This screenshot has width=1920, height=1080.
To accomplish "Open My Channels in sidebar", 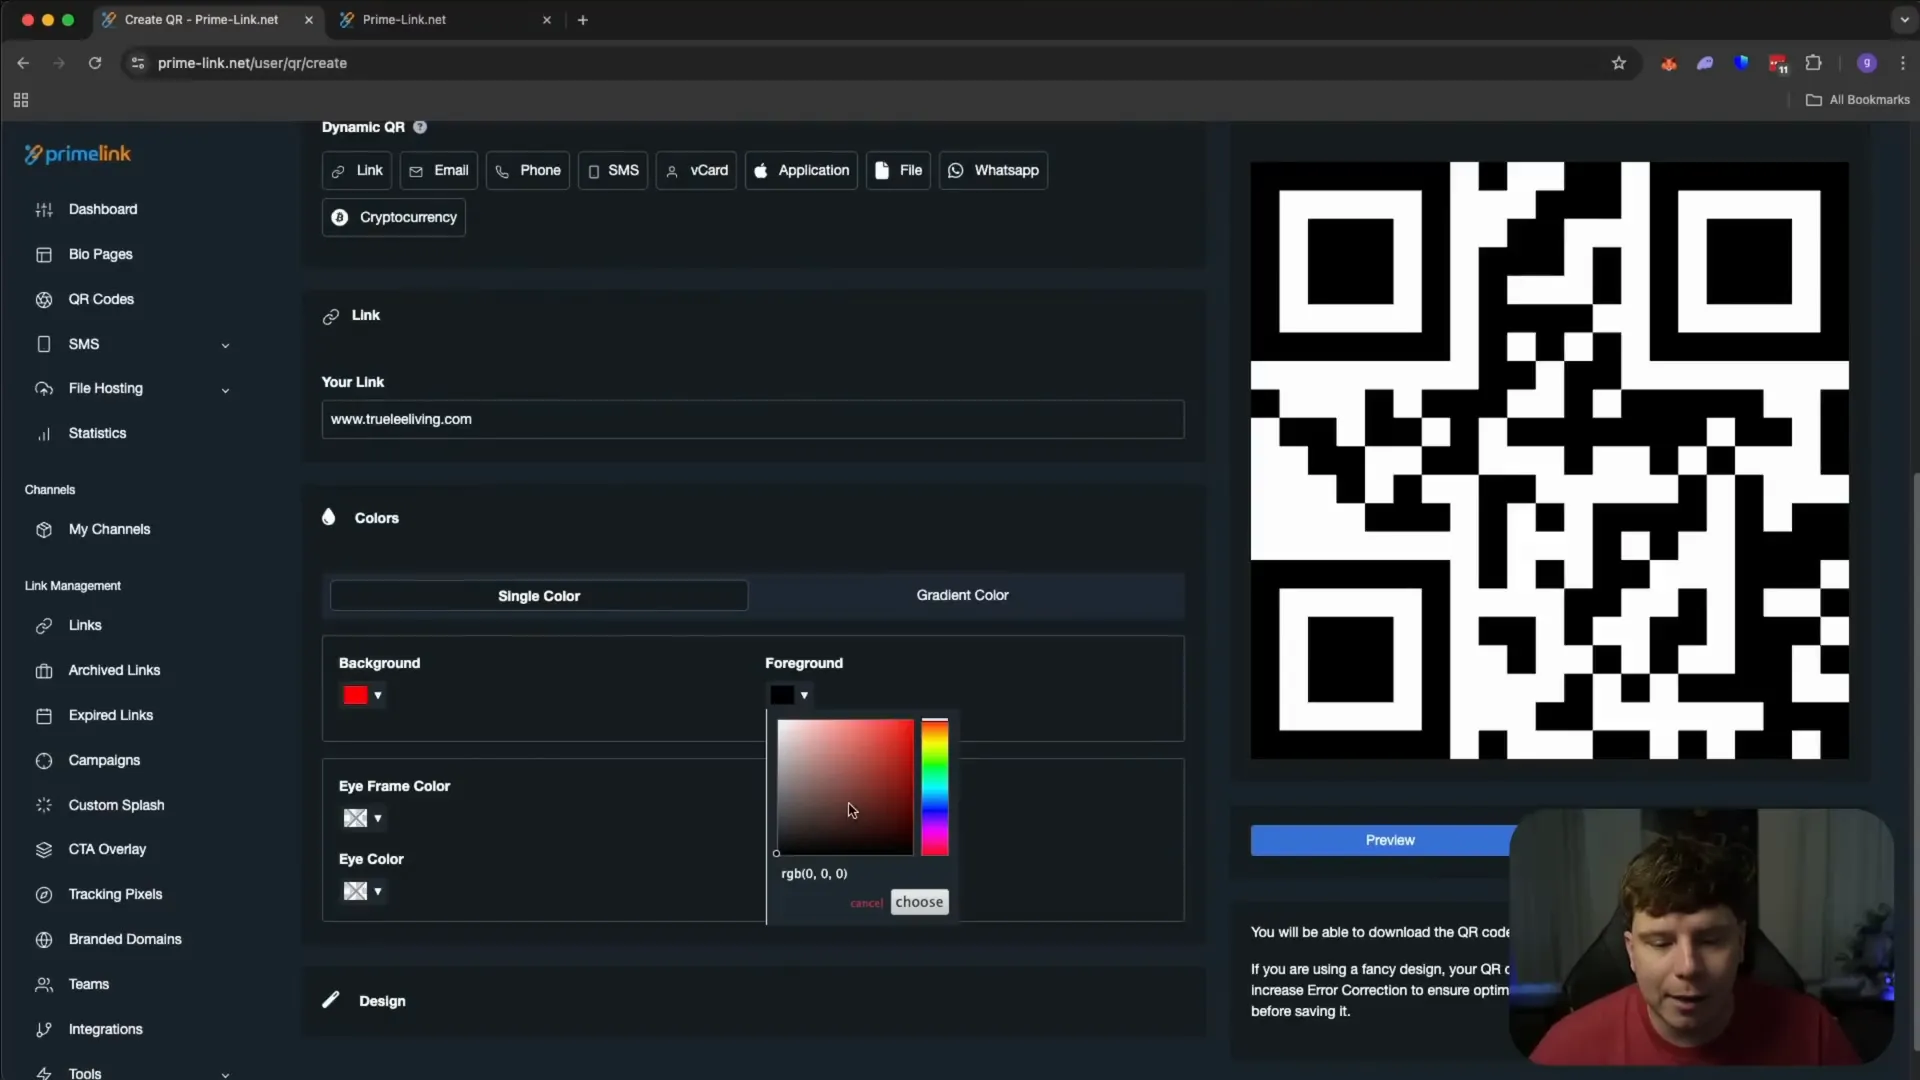I will 109,529.
